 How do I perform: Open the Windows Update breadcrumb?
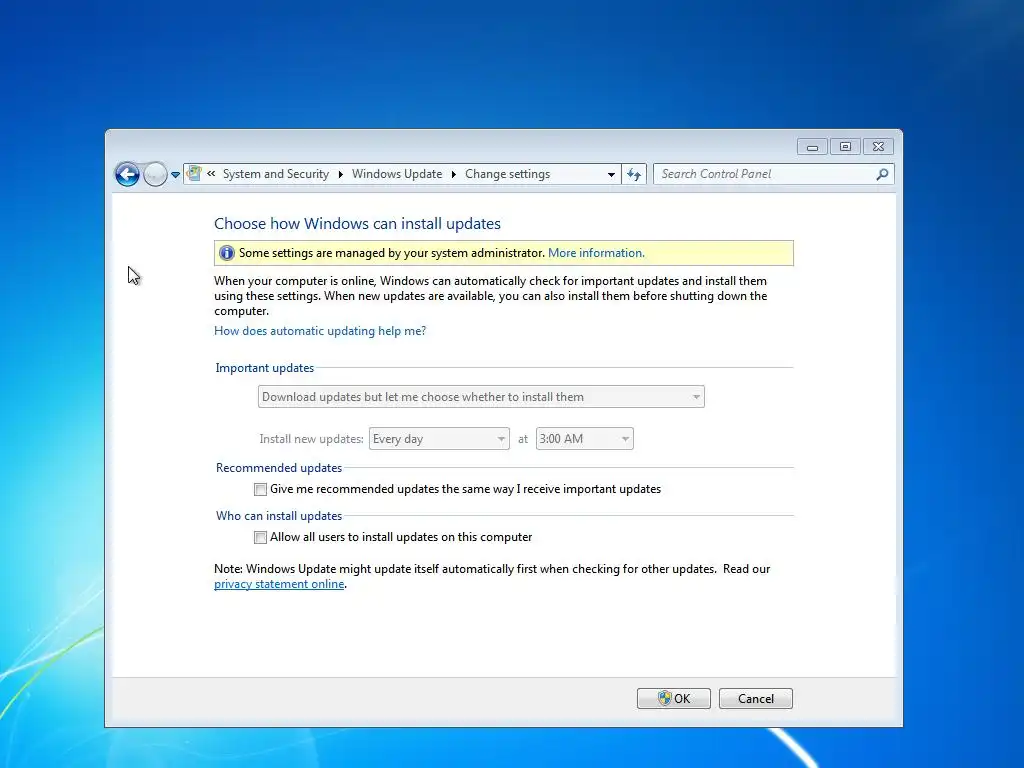[x=396, y=174]
